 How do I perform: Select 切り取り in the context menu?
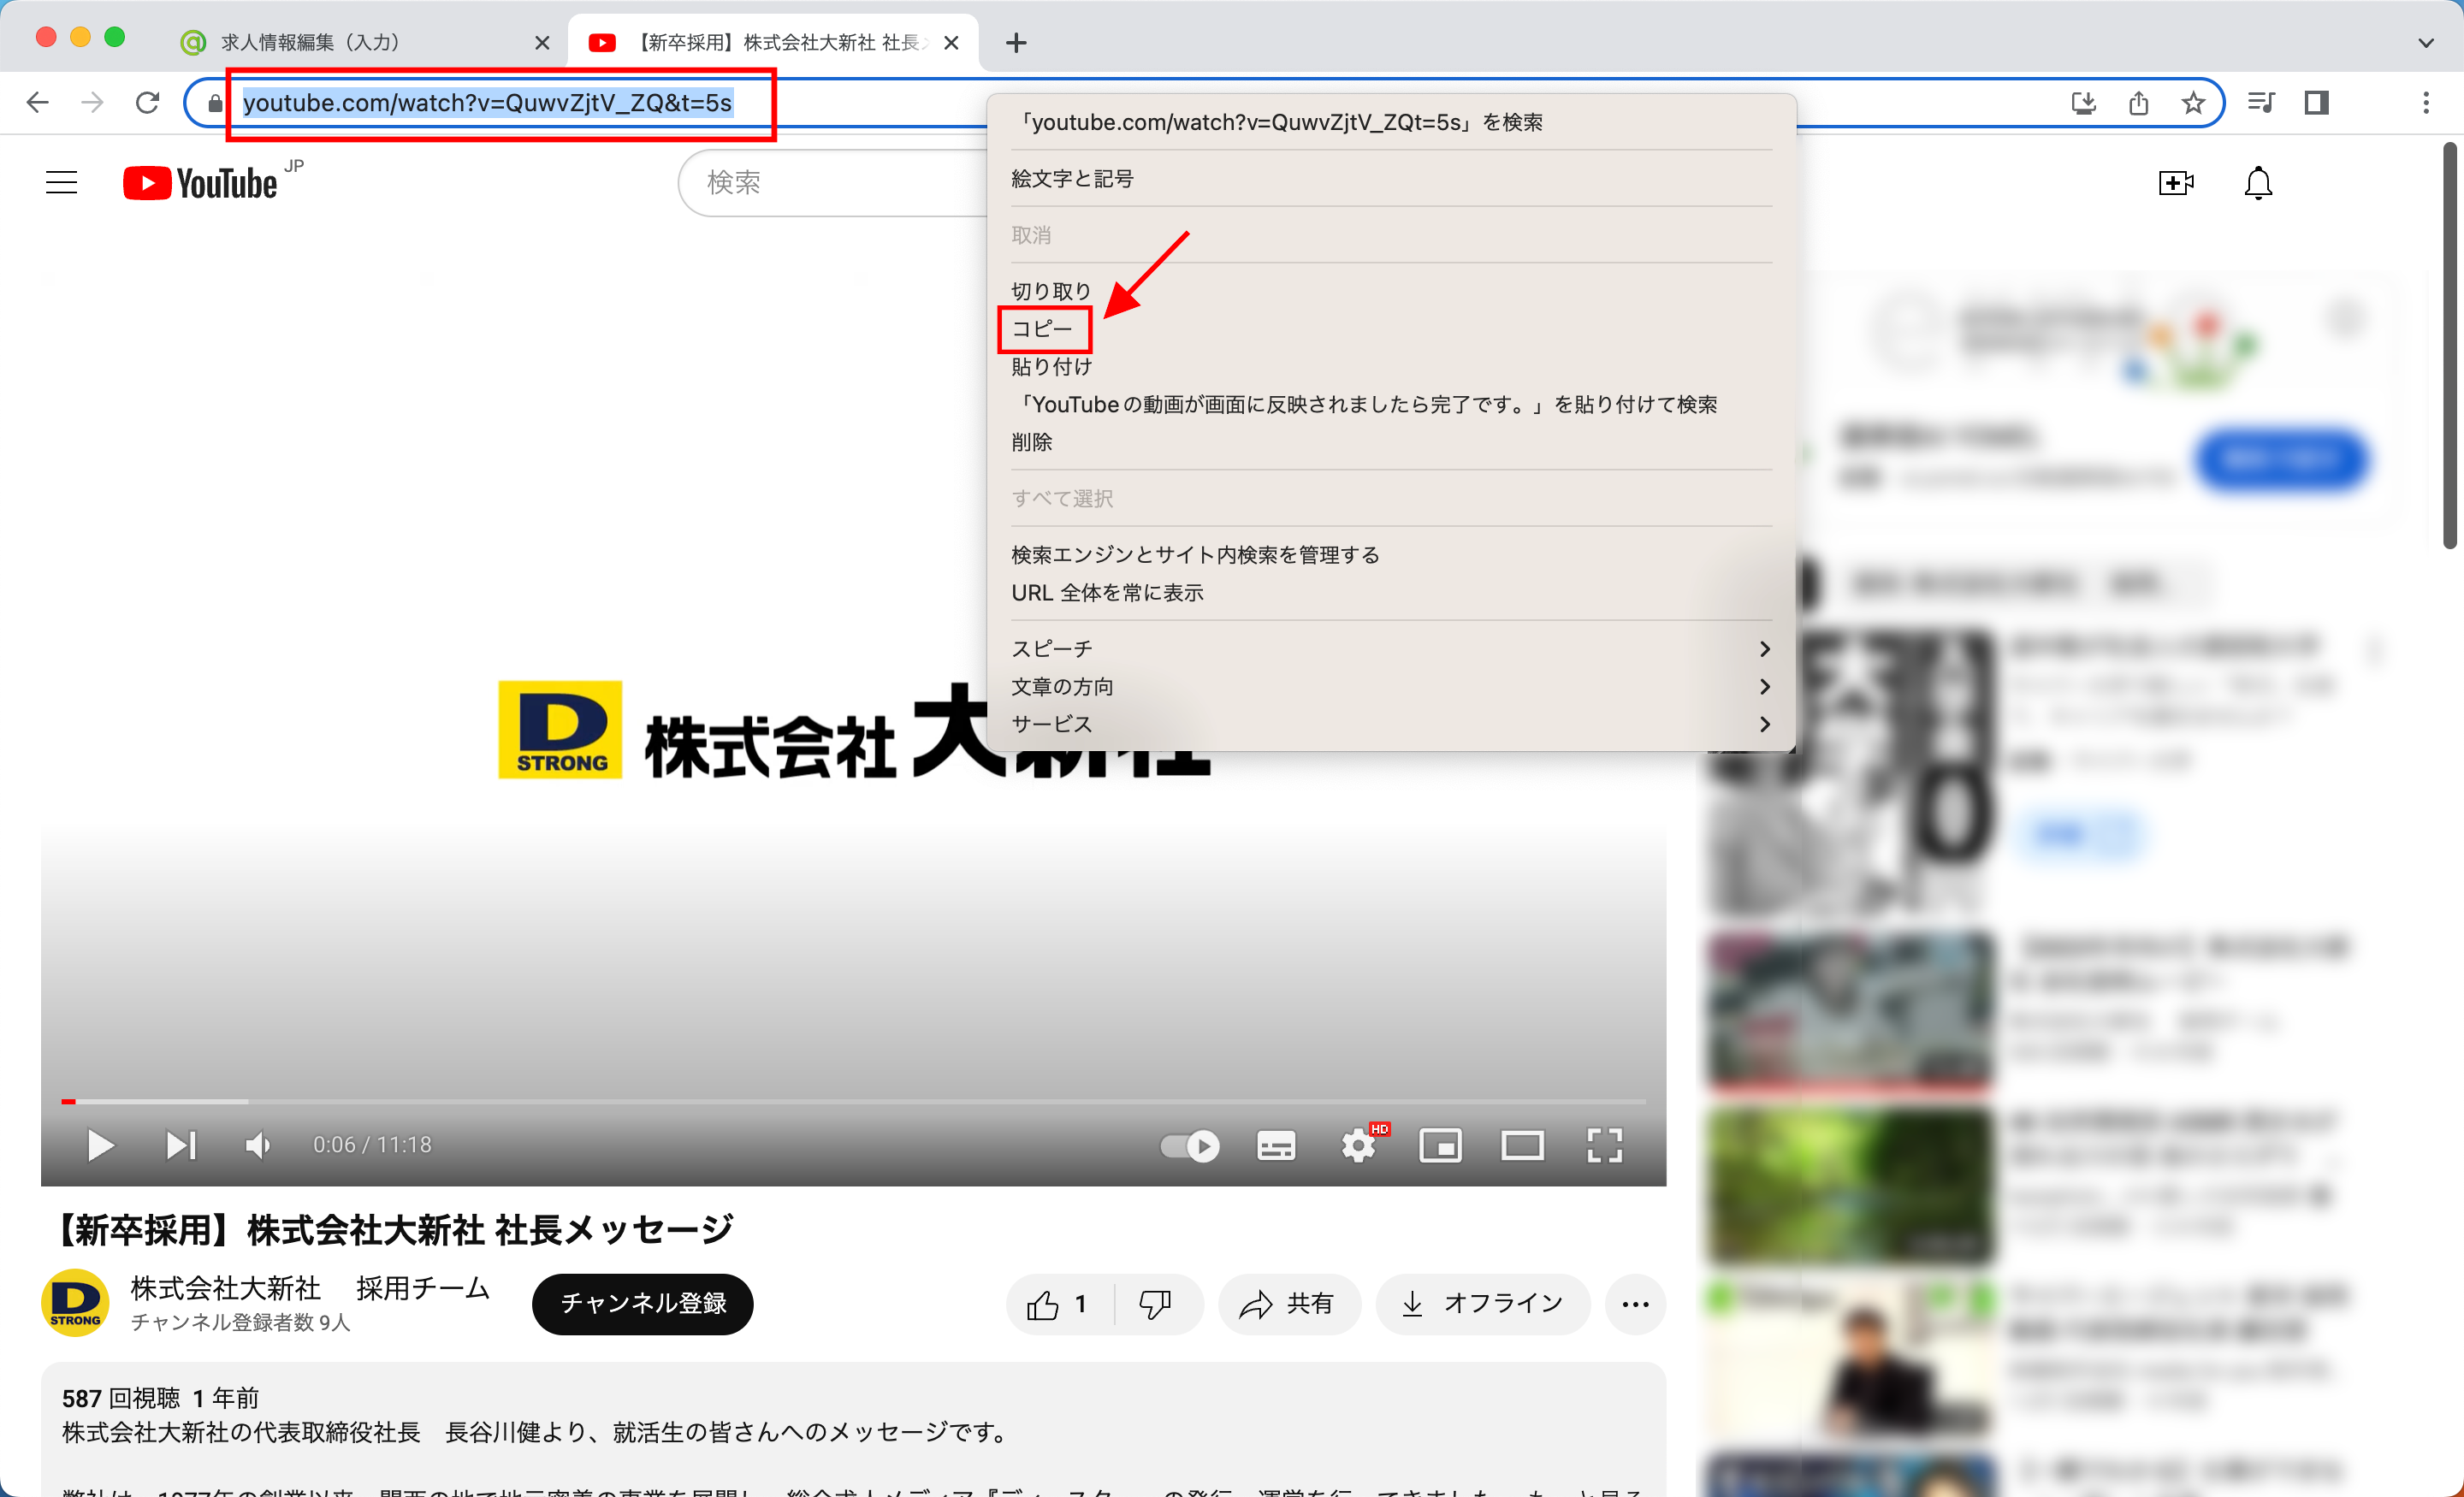[x=1050, y=291]
